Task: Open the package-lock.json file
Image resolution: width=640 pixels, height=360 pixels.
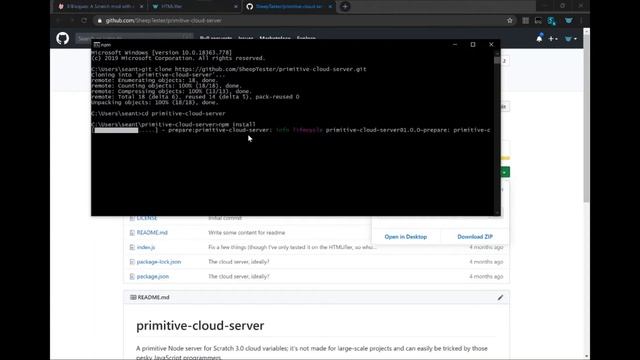Action: click(x=159, y=262)
